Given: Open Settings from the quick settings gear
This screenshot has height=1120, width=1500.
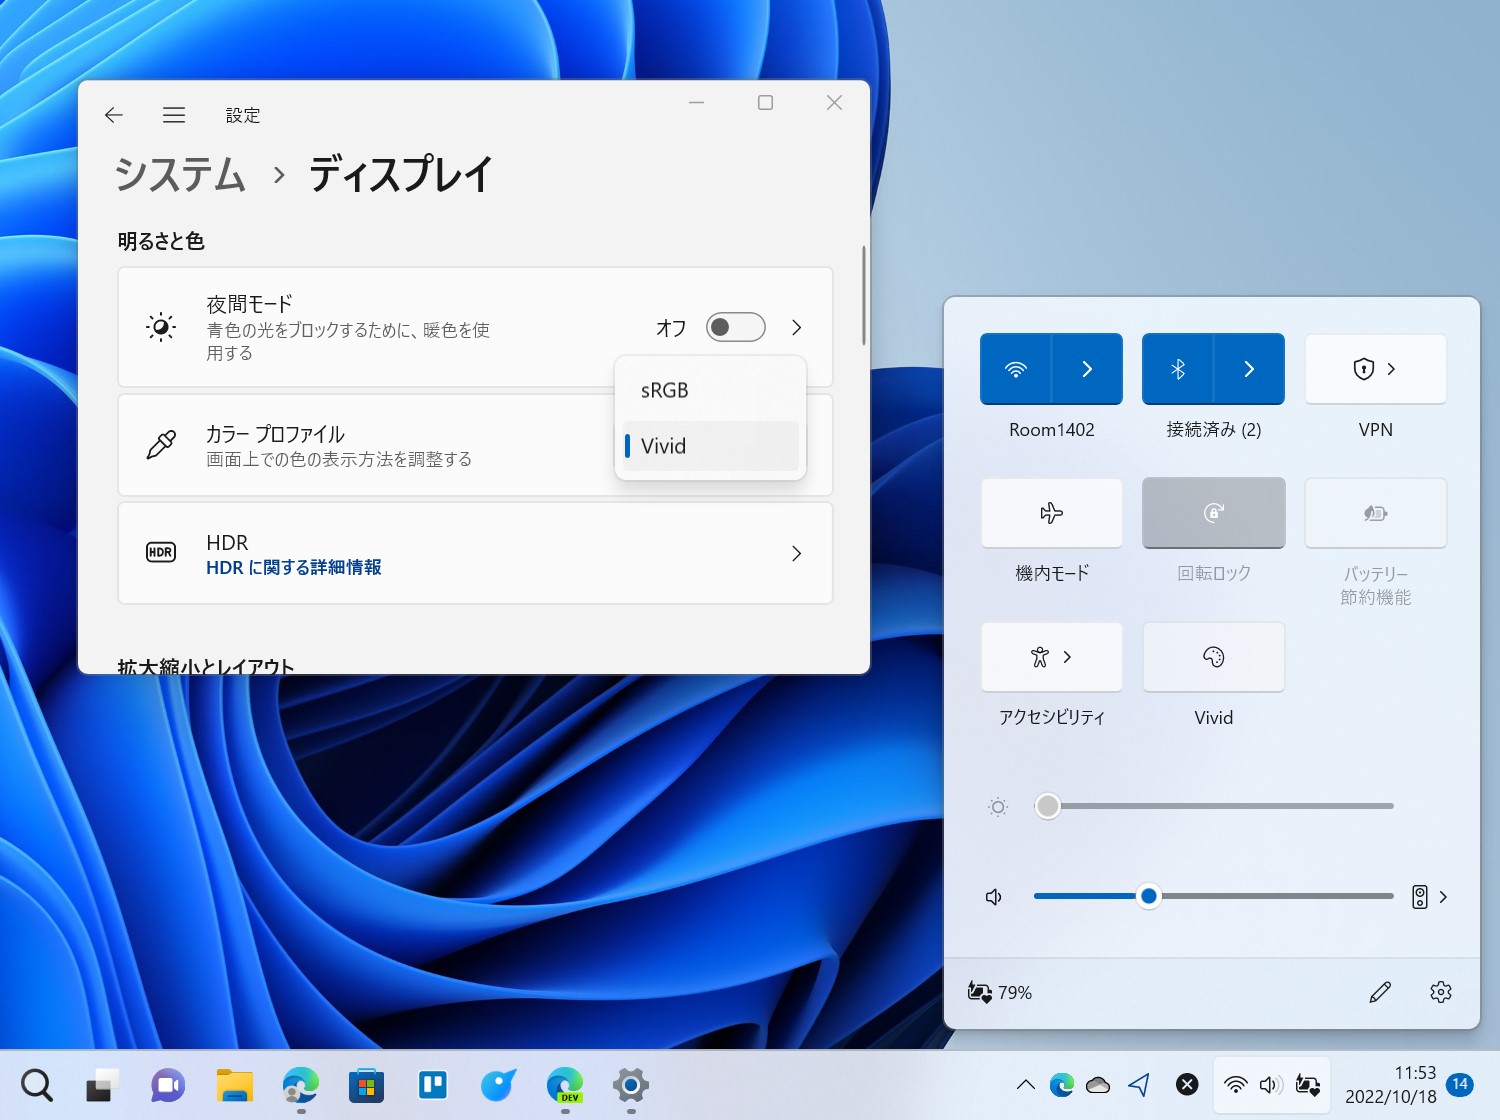Looking at the screenshot, I should coord(1440,992).
